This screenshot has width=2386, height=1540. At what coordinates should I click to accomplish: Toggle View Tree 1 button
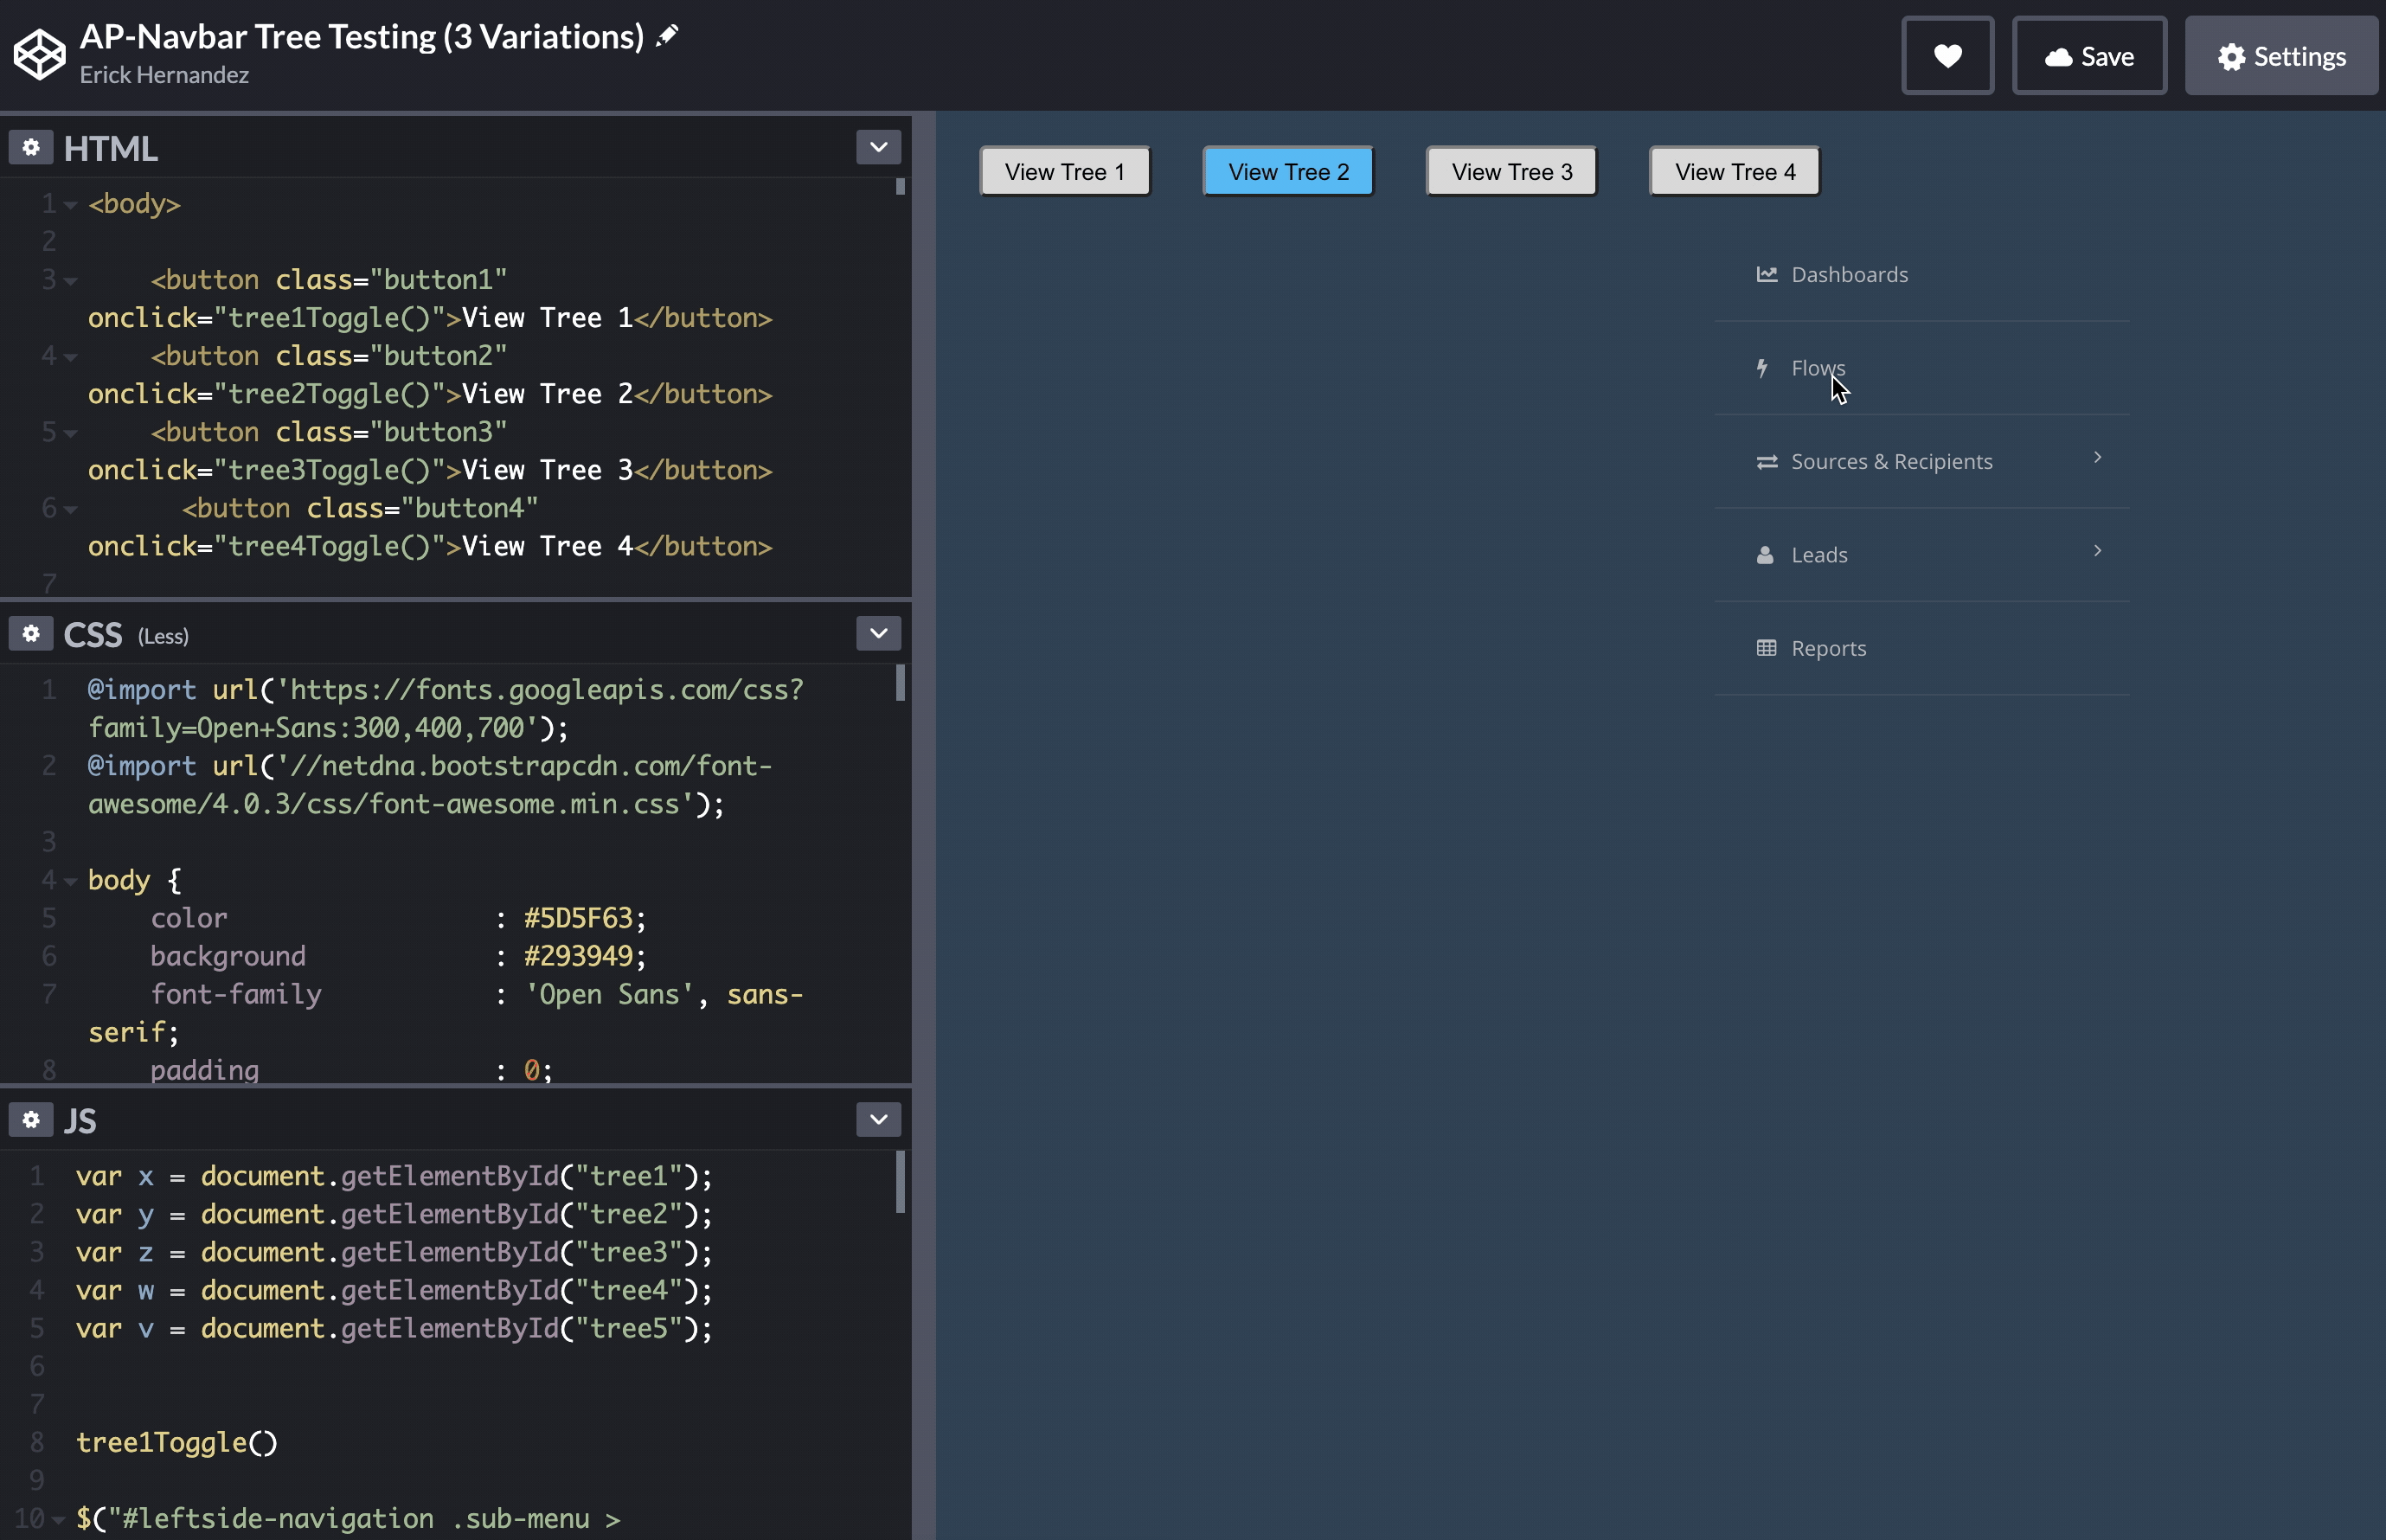pyautogui.click(x=1064, y=172)
